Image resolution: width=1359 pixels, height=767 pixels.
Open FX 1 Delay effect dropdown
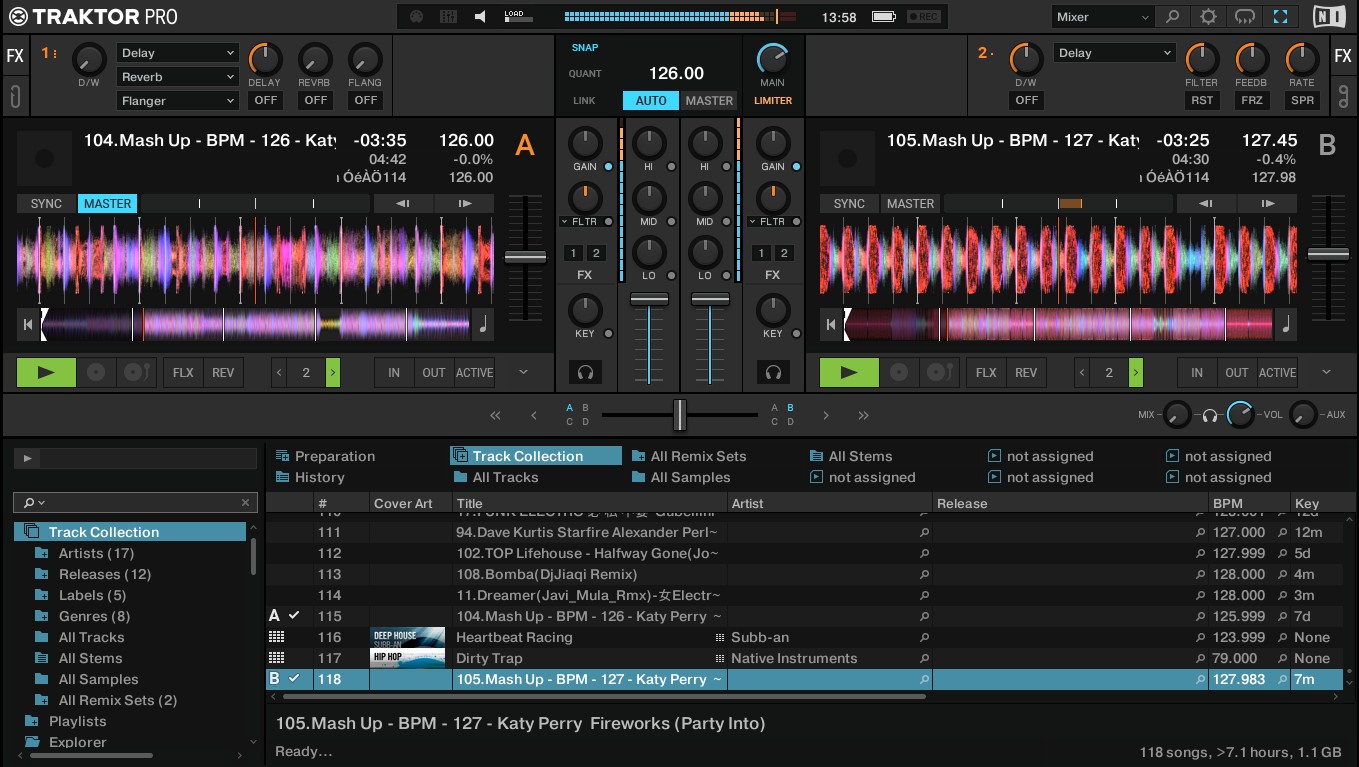(177, 53)
